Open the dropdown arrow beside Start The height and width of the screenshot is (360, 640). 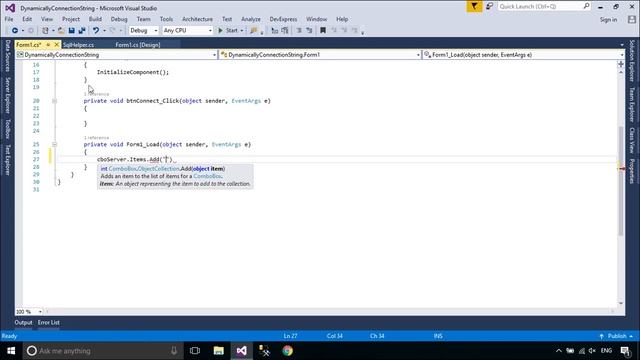click(242, 31)
